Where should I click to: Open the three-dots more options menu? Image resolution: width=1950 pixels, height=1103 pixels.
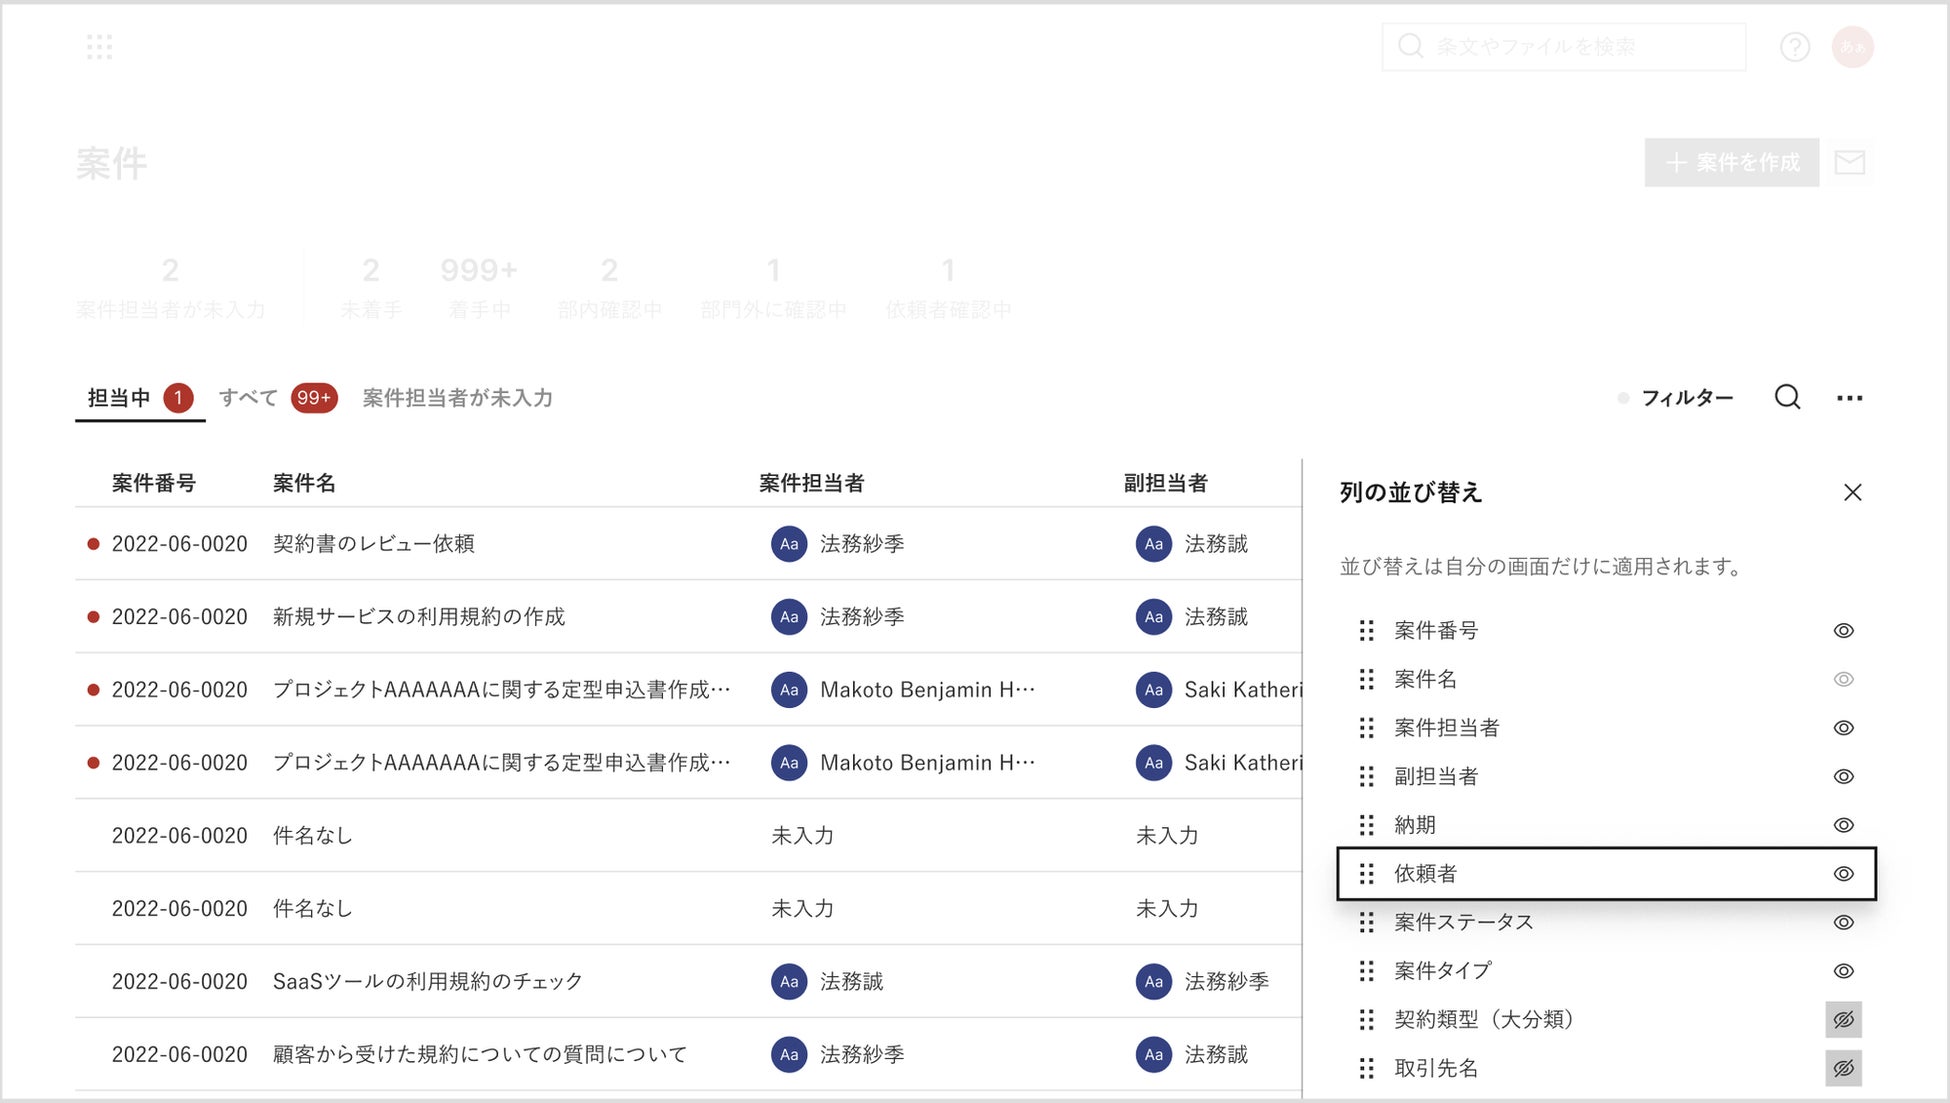[1849, 398]
